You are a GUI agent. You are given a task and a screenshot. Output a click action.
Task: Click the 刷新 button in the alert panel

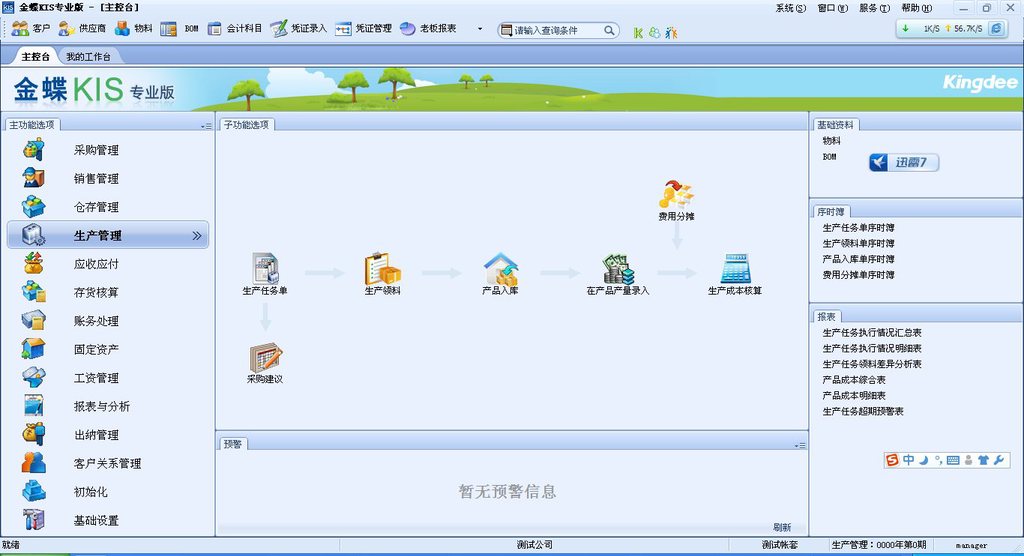pos(782,527)
